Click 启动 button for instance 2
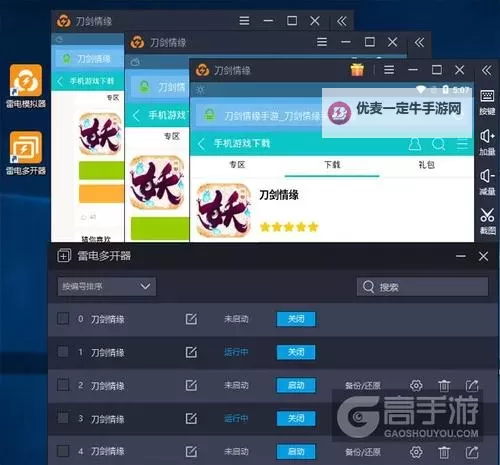 [x=296, y=385]
